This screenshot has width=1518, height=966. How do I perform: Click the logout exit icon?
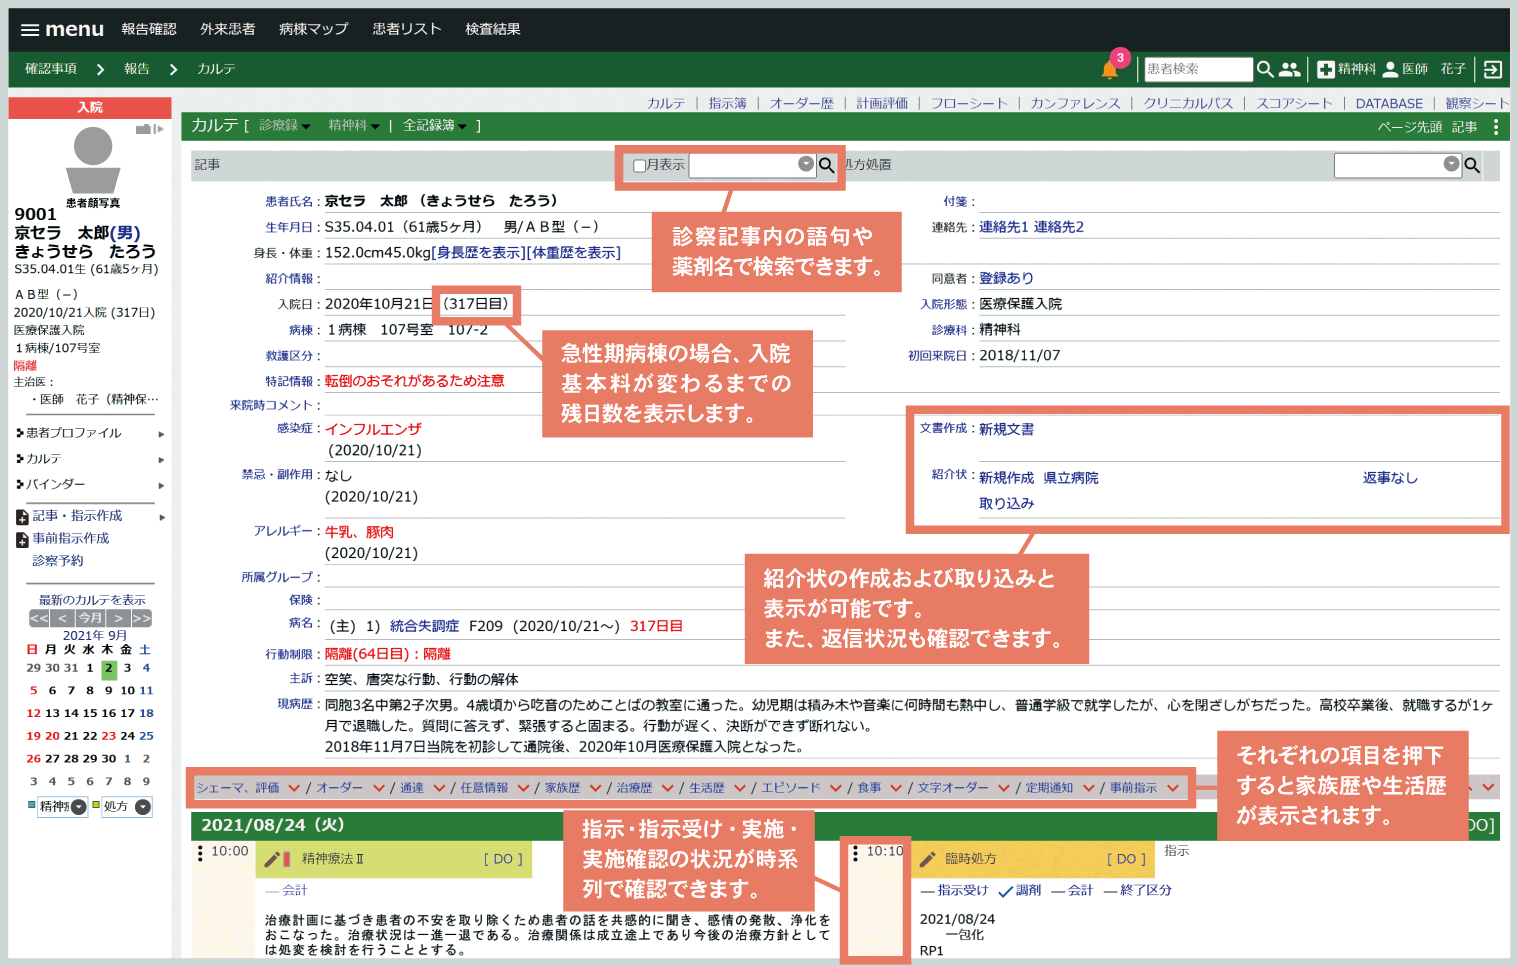(x=1492, y=69)
